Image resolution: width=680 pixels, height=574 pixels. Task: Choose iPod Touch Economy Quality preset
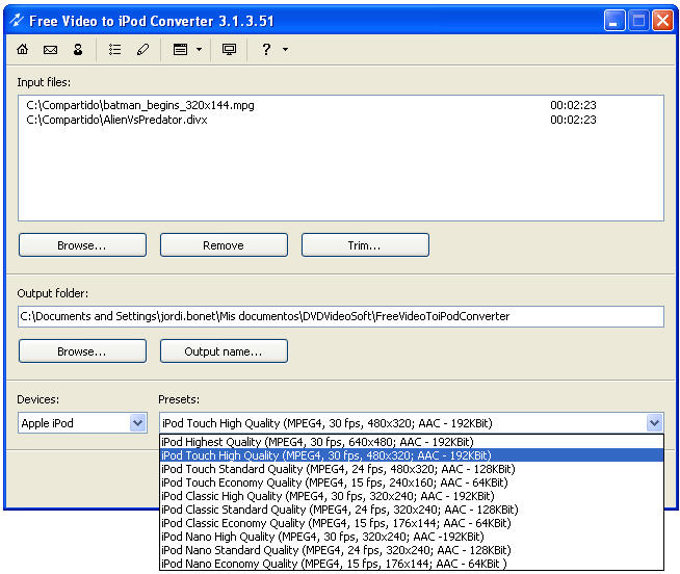coord(412,483)
